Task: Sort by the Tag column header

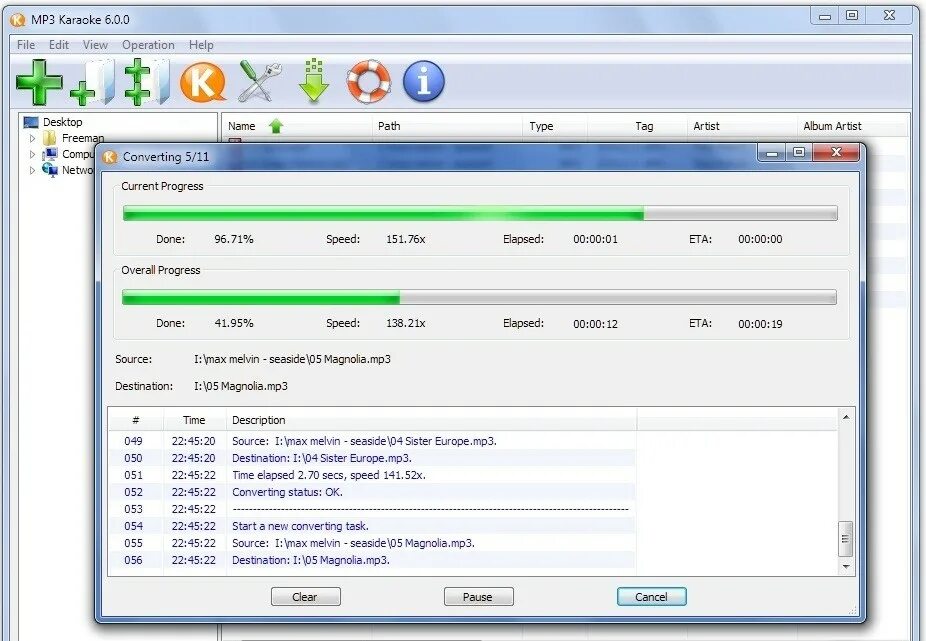Action: pyautogui.click(x=637, y=126)
